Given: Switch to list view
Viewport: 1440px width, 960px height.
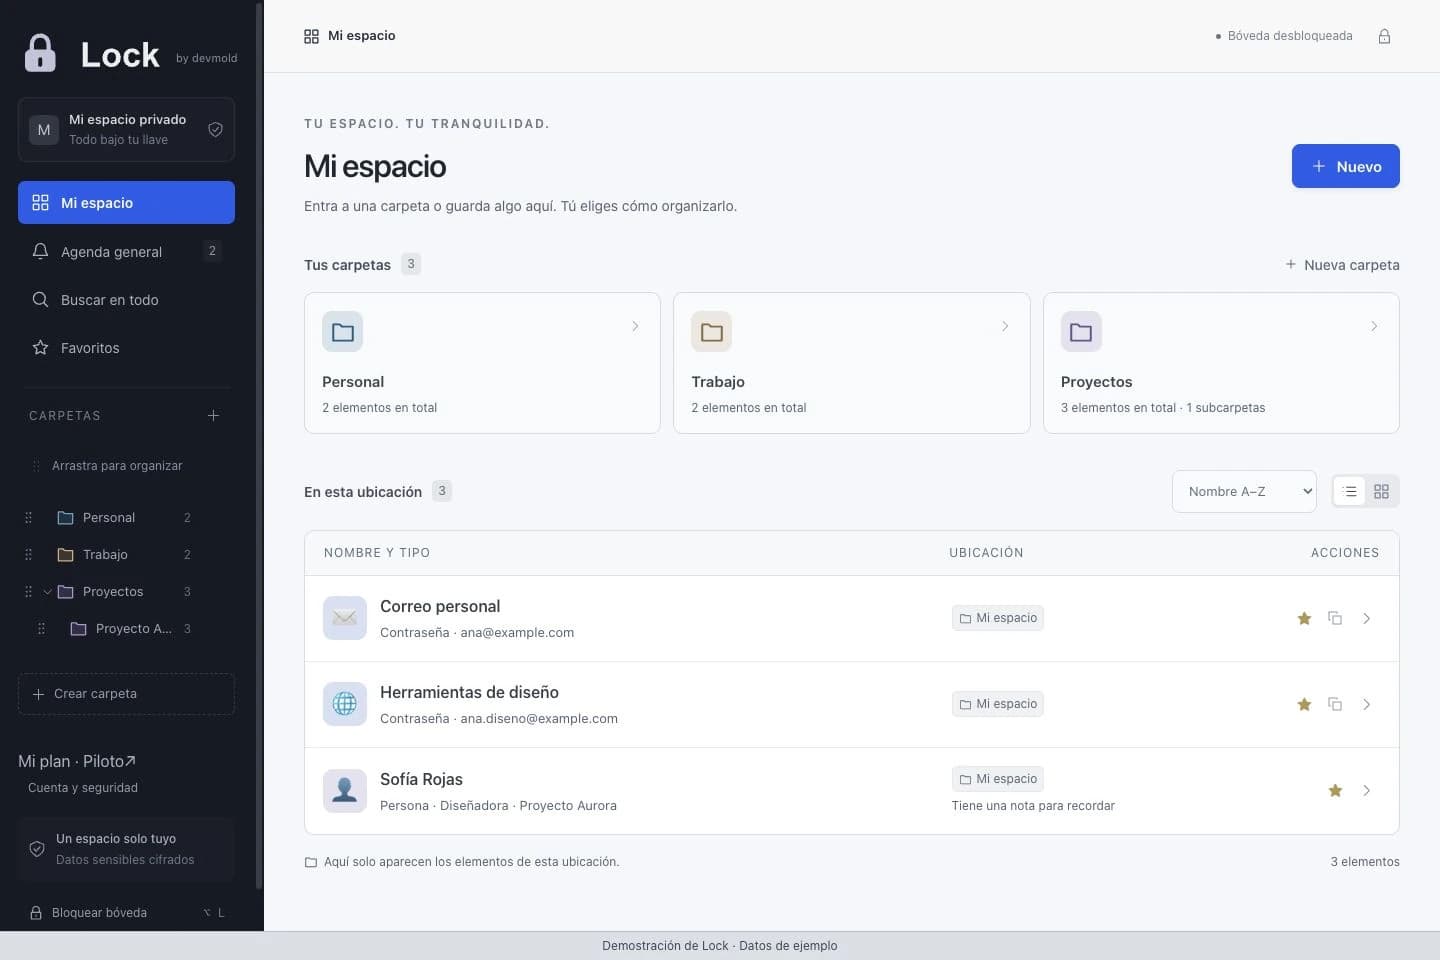Looking at the screenshot, I should [1349, 491].
